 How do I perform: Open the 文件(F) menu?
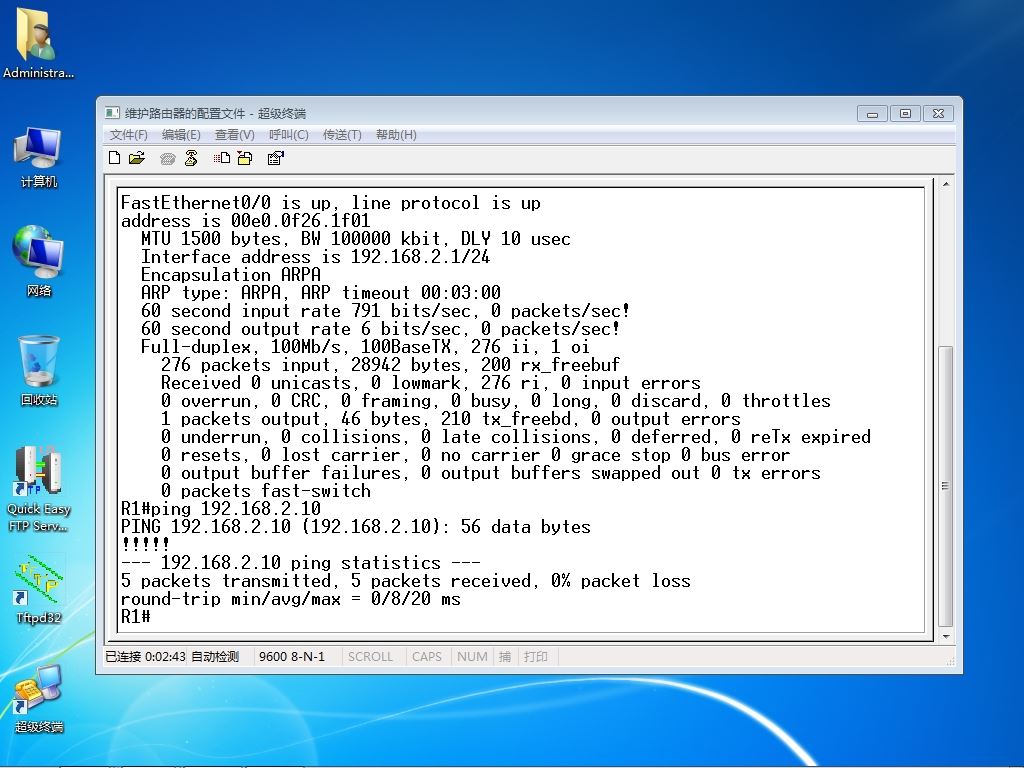point(128,135)
